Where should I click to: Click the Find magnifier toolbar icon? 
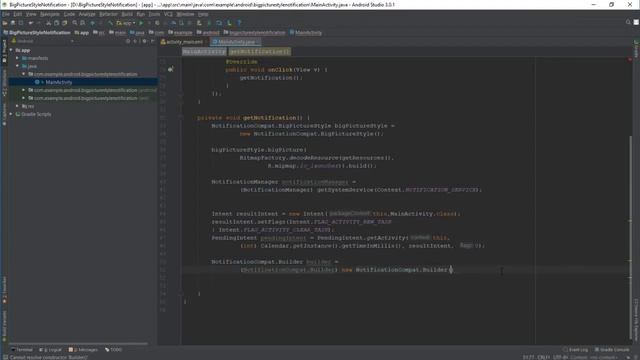point(74,23)
